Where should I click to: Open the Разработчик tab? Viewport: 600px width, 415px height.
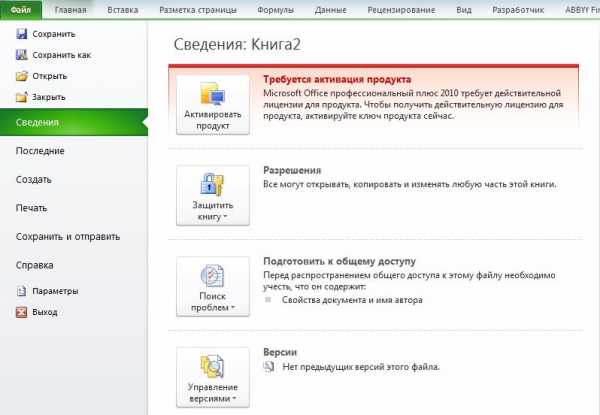(518, 10)
